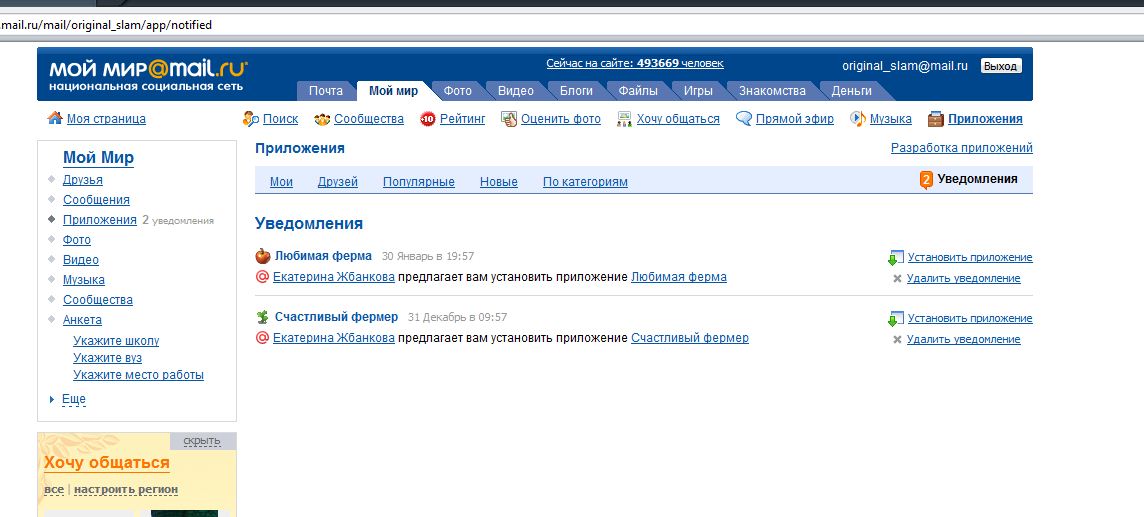
Task: Browse applications По категориям
Action: pyautogui.click(x=585, y=182)
